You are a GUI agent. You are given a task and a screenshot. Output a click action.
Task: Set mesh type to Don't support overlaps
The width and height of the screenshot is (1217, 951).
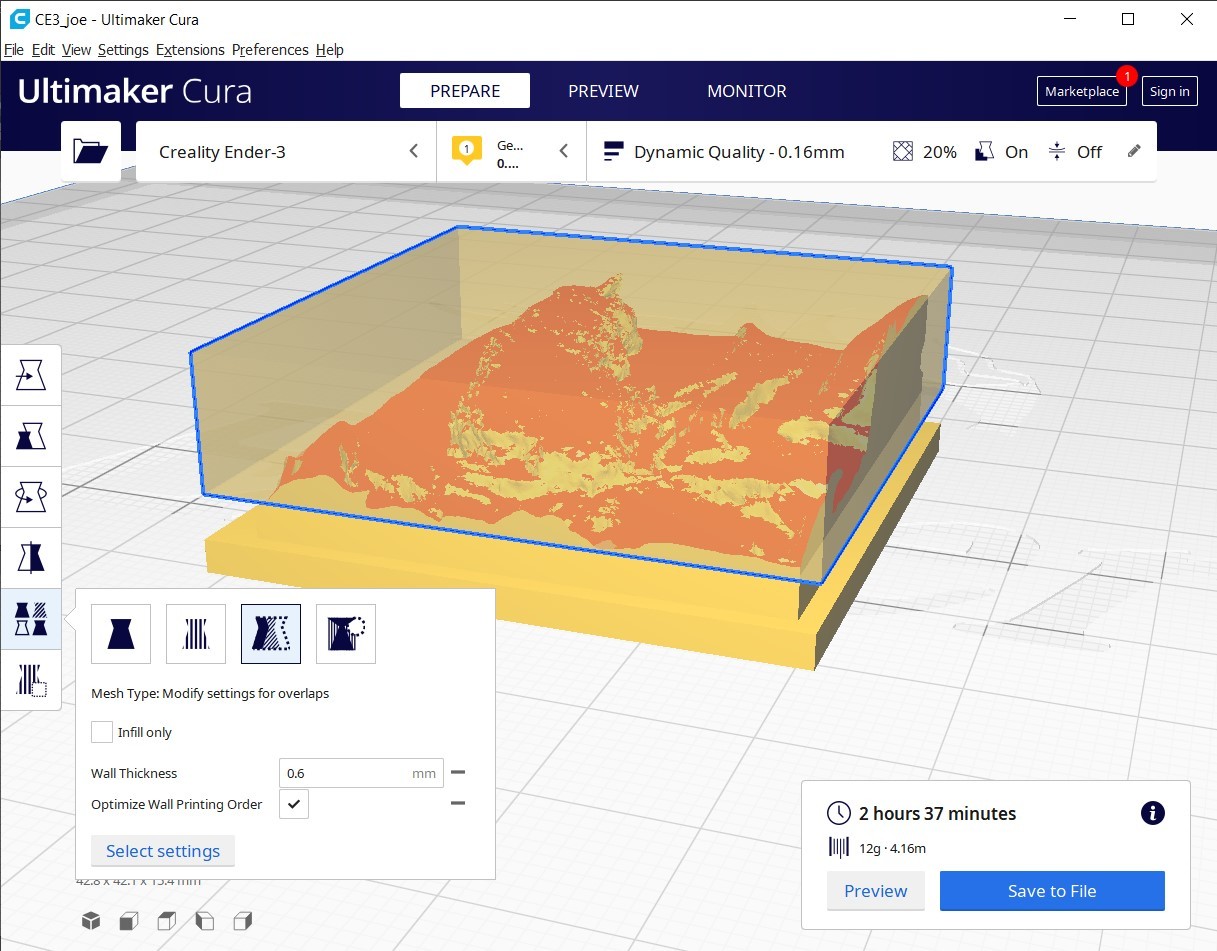[346, 634]
